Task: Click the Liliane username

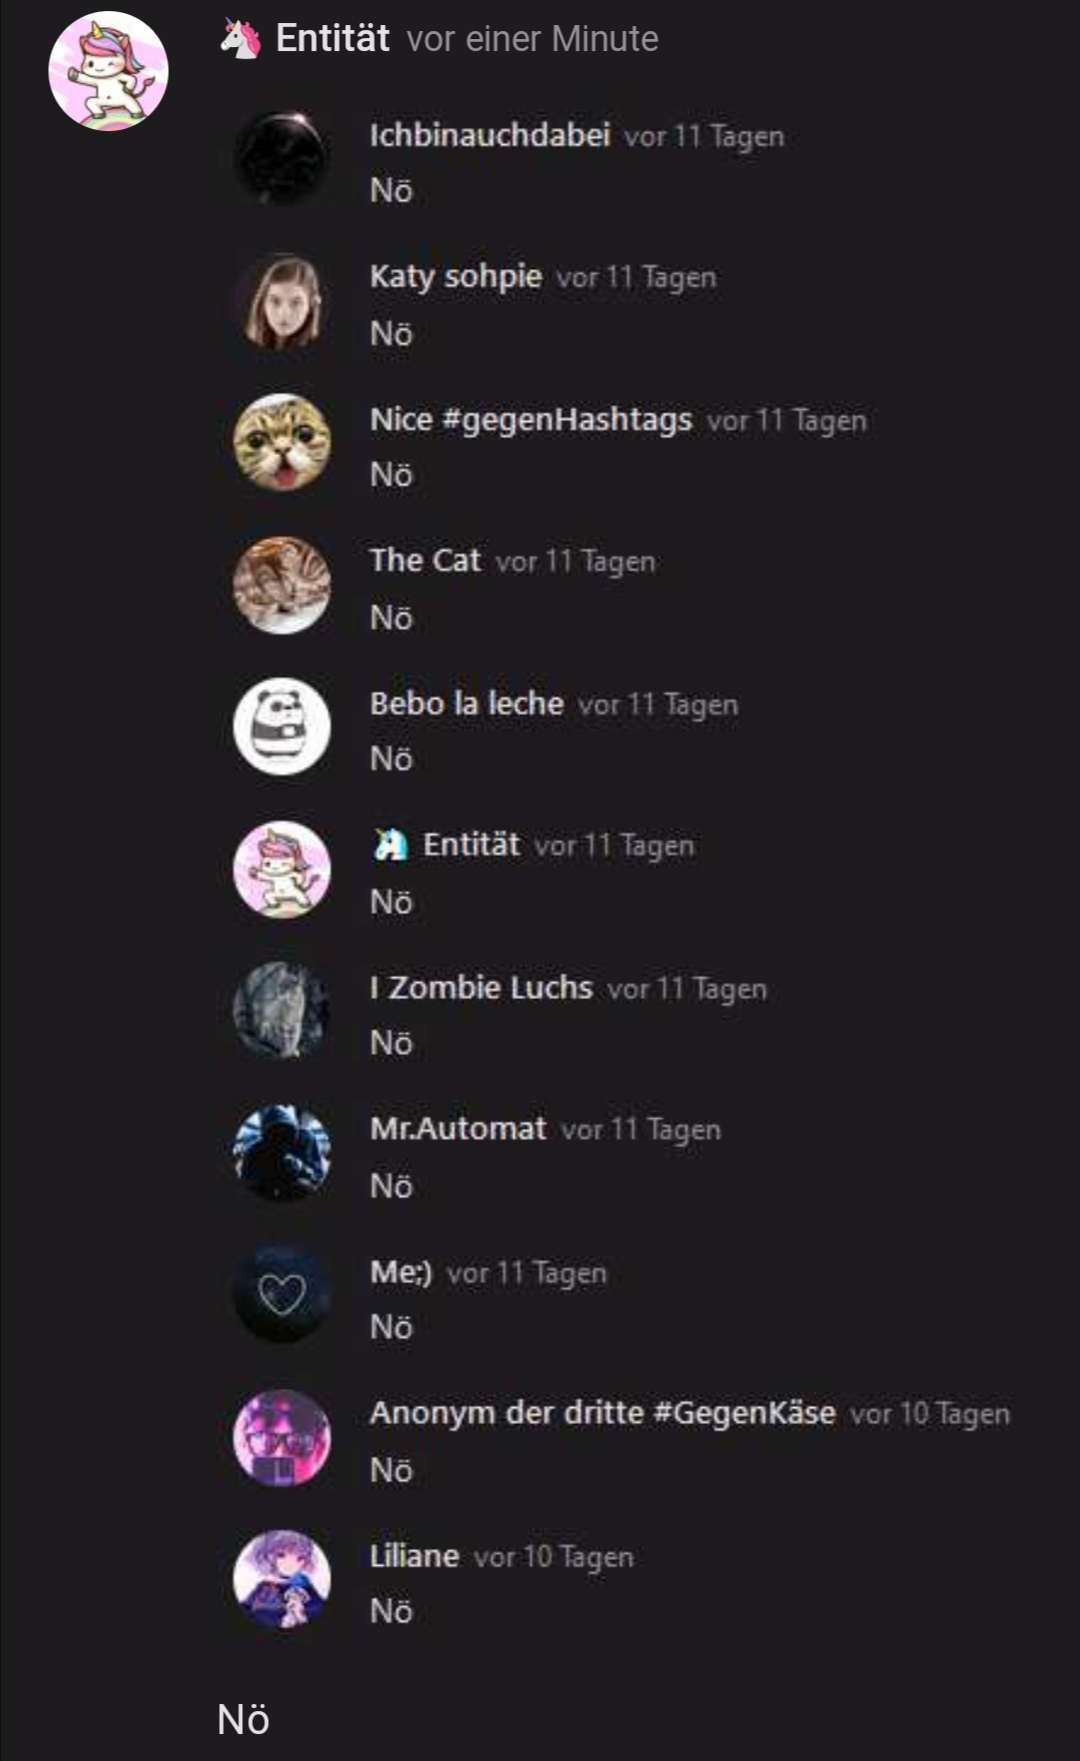Action: click(x=414, y=1556)
